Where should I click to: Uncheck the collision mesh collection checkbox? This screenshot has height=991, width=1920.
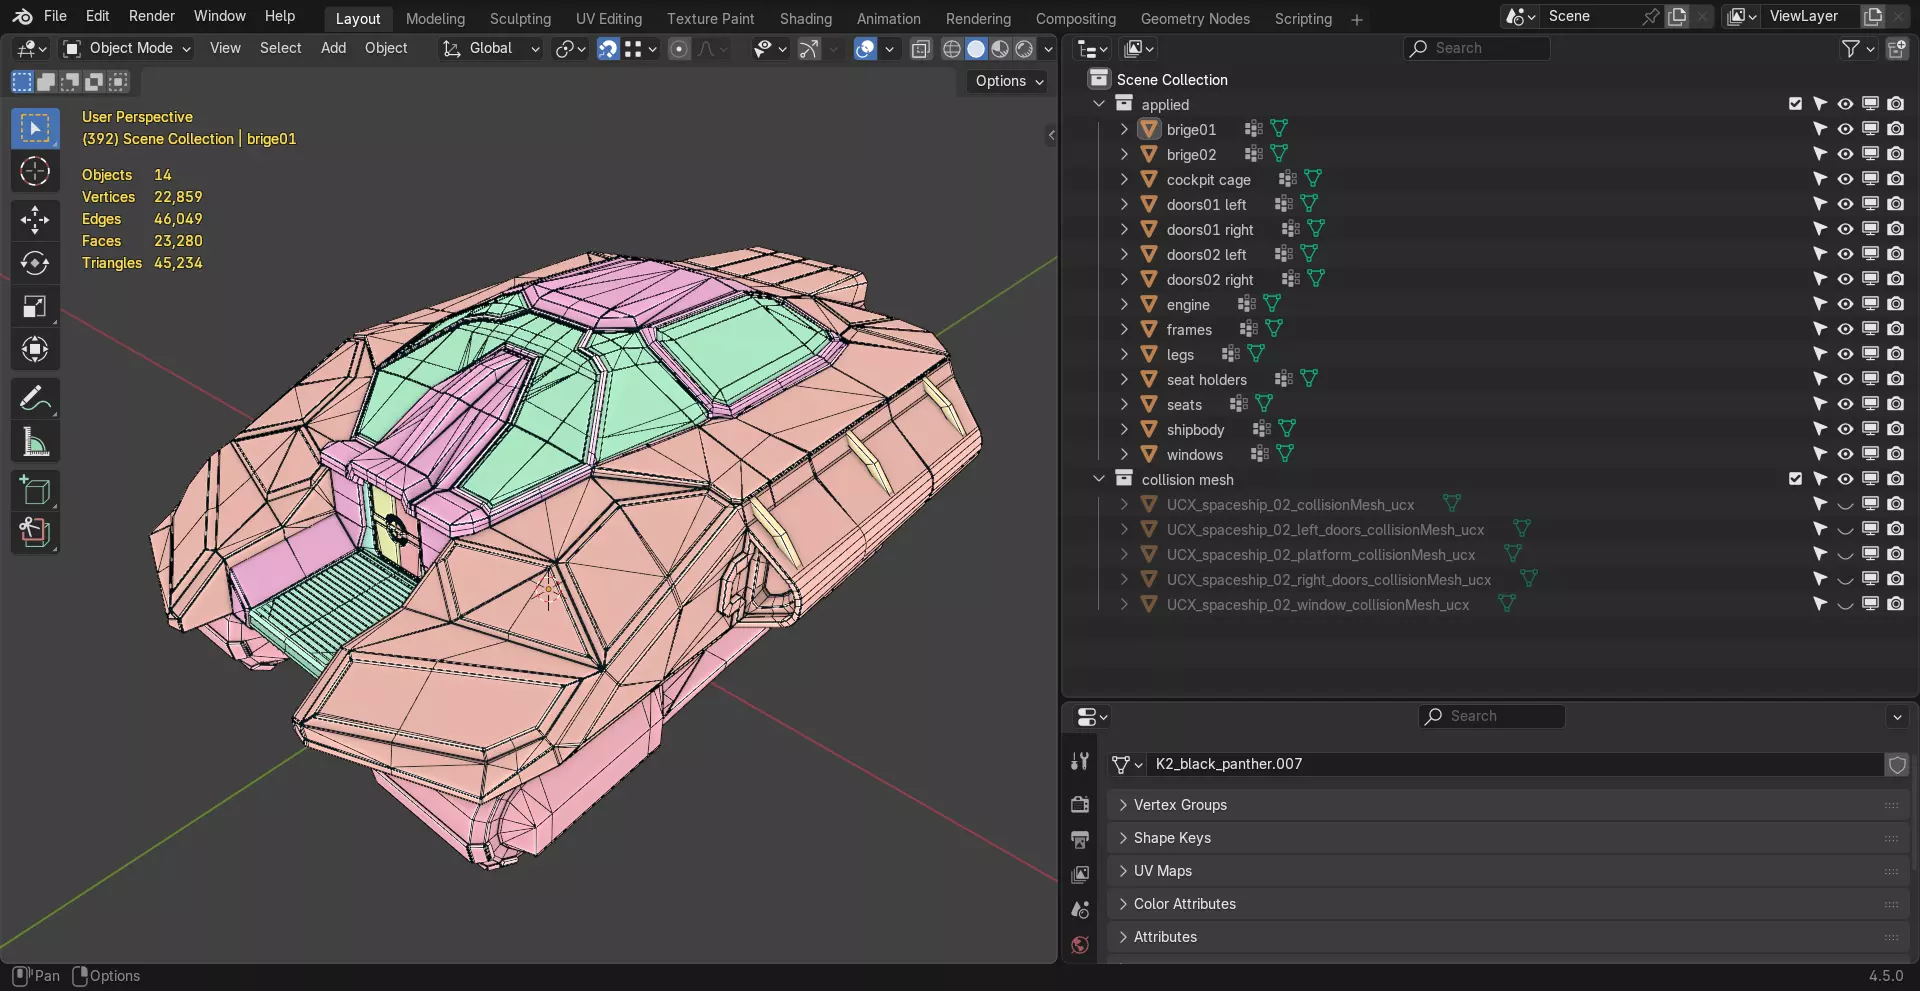pos(1795,479)
